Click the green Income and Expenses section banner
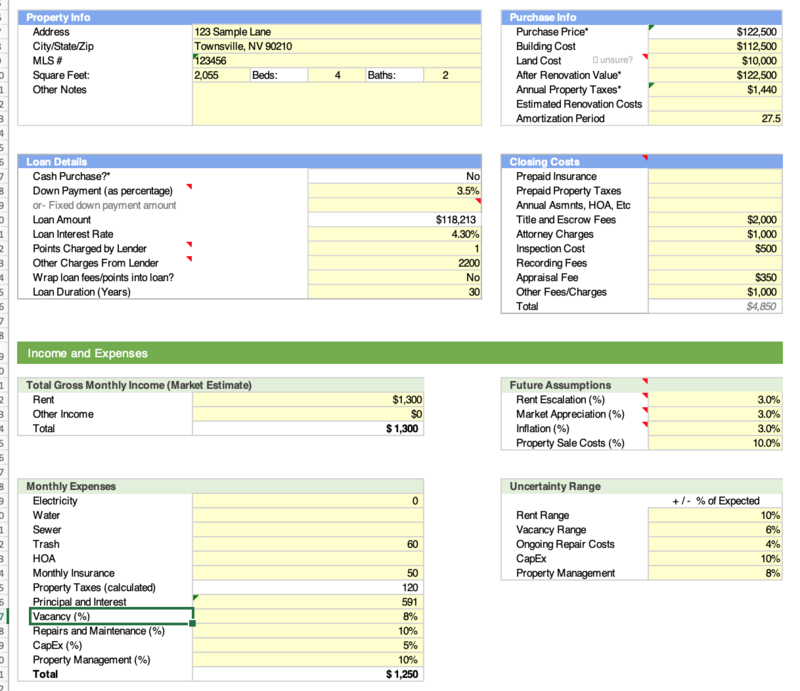This screenshot has height=691, width=800. click(x=400, y=353)
